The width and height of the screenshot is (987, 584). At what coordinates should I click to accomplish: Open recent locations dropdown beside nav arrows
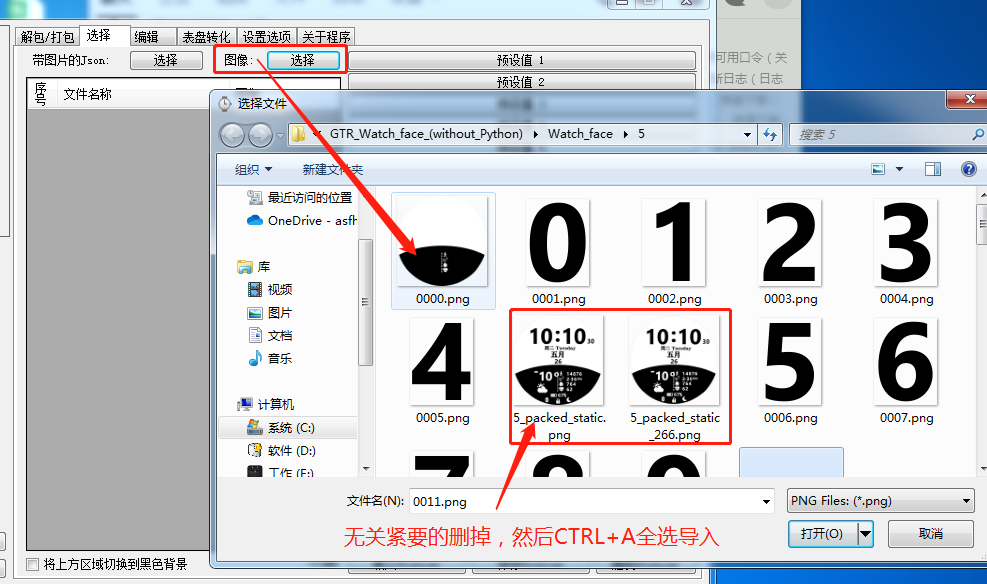tap(280, 135)
